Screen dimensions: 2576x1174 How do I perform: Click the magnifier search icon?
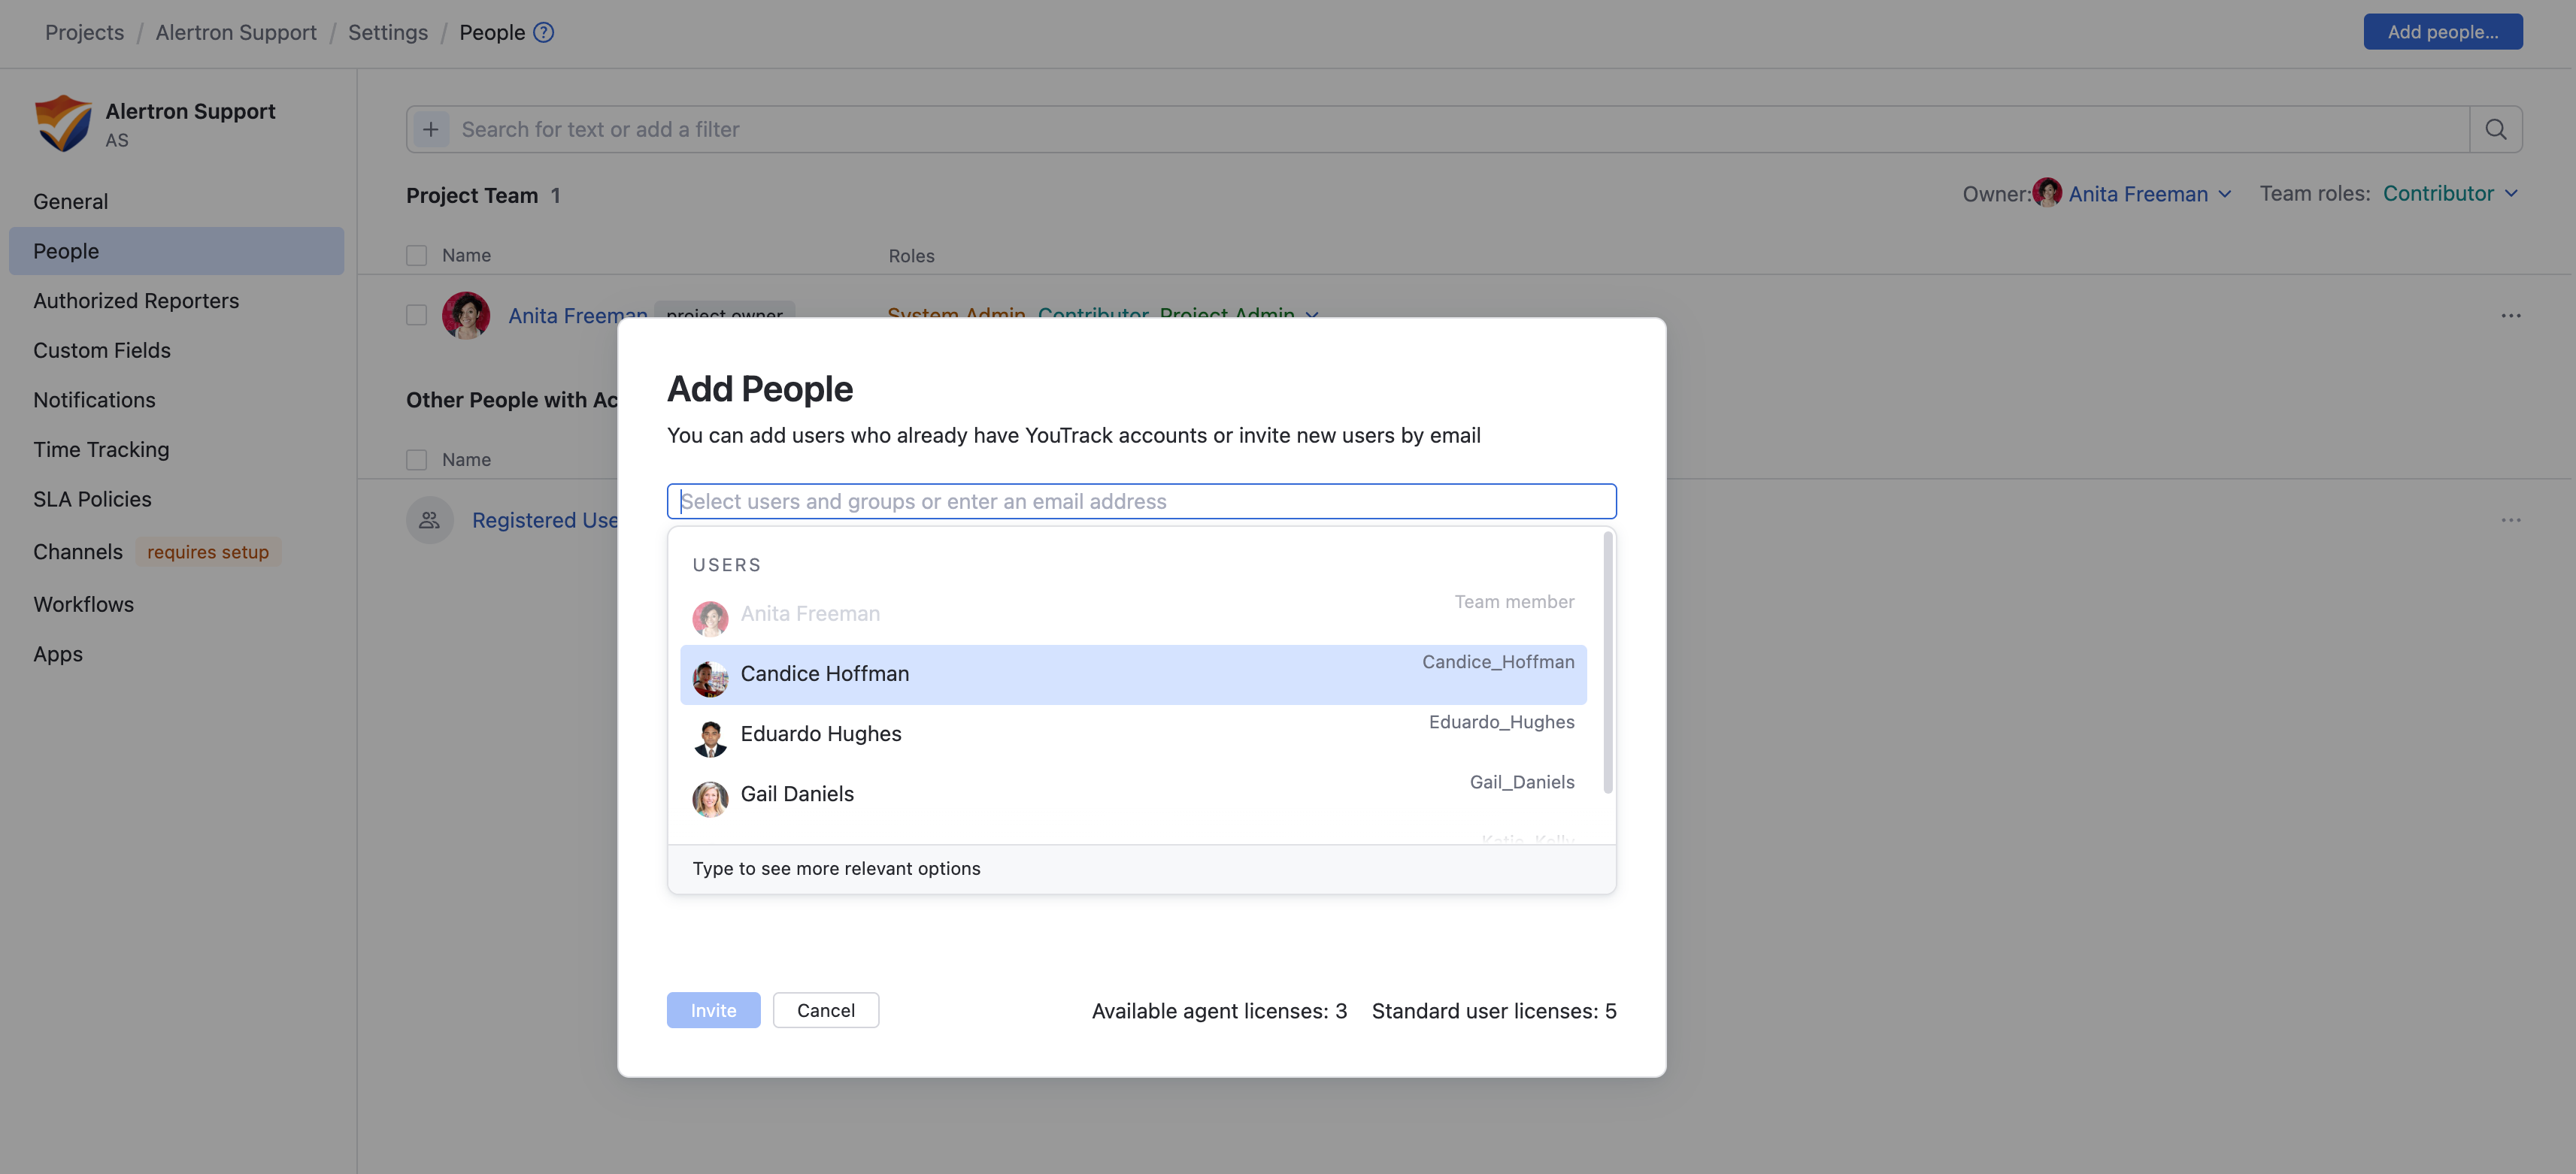tap(2495, 129)
